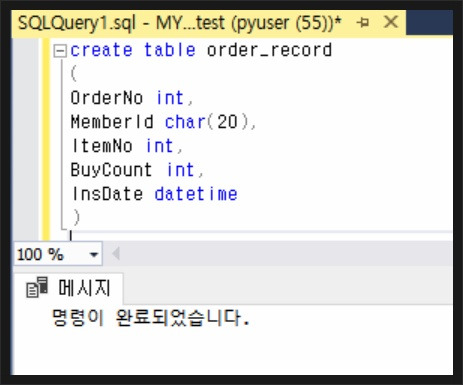Screen dimensions: 463x385
Task: Click the 'BuyCount' column name
Action: (x=111, y=170)
